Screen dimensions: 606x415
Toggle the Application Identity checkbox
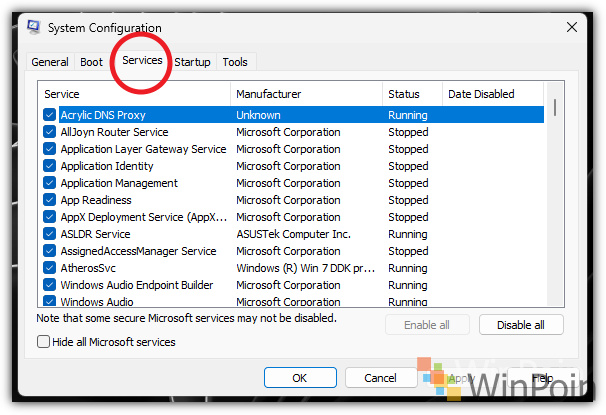click(49, 166)
